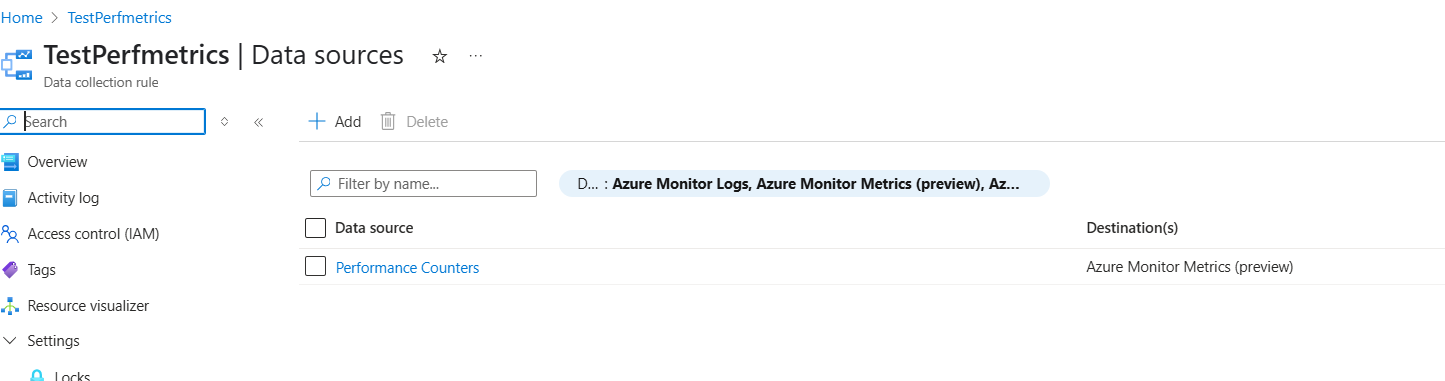The width and height of the screenshot is (1445, 381).
Task: Click the Overview sidebar icon
Action: pyautogui.click(x=10, y=162)
